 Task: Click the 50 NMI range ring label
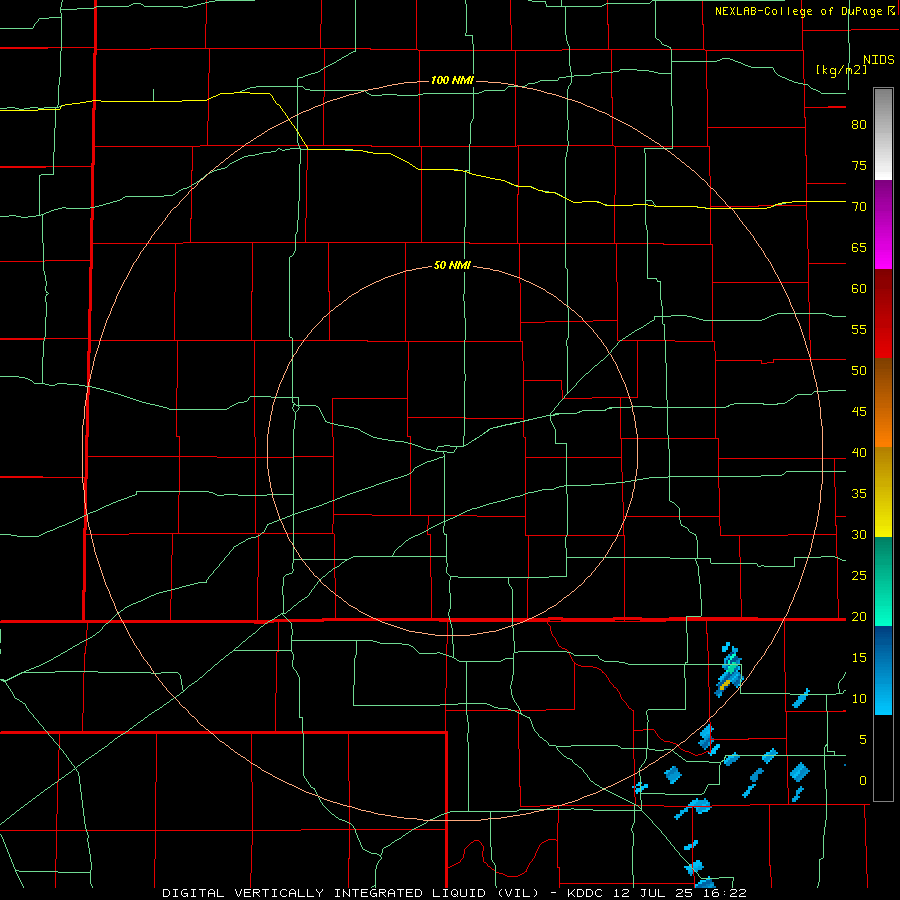click(452, 265)
